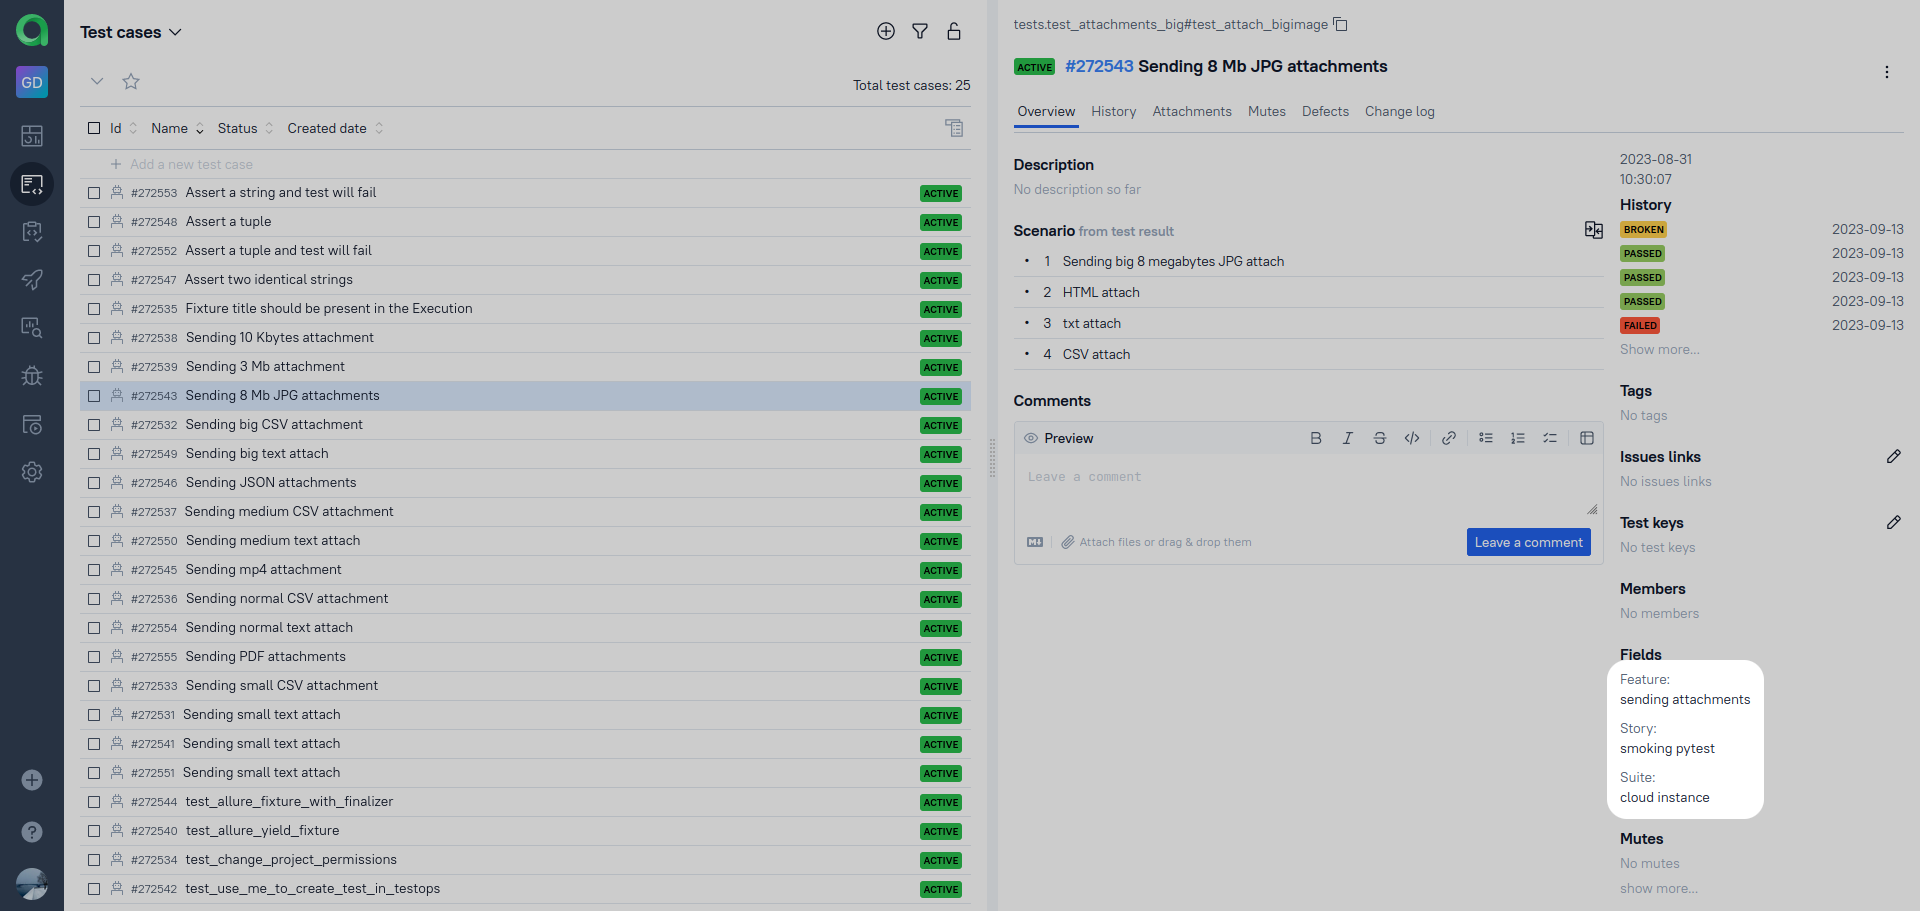This screenshot has width=1920, height=911.
Task: Click the star favorites icon
Action: click(x=131, y=82)
